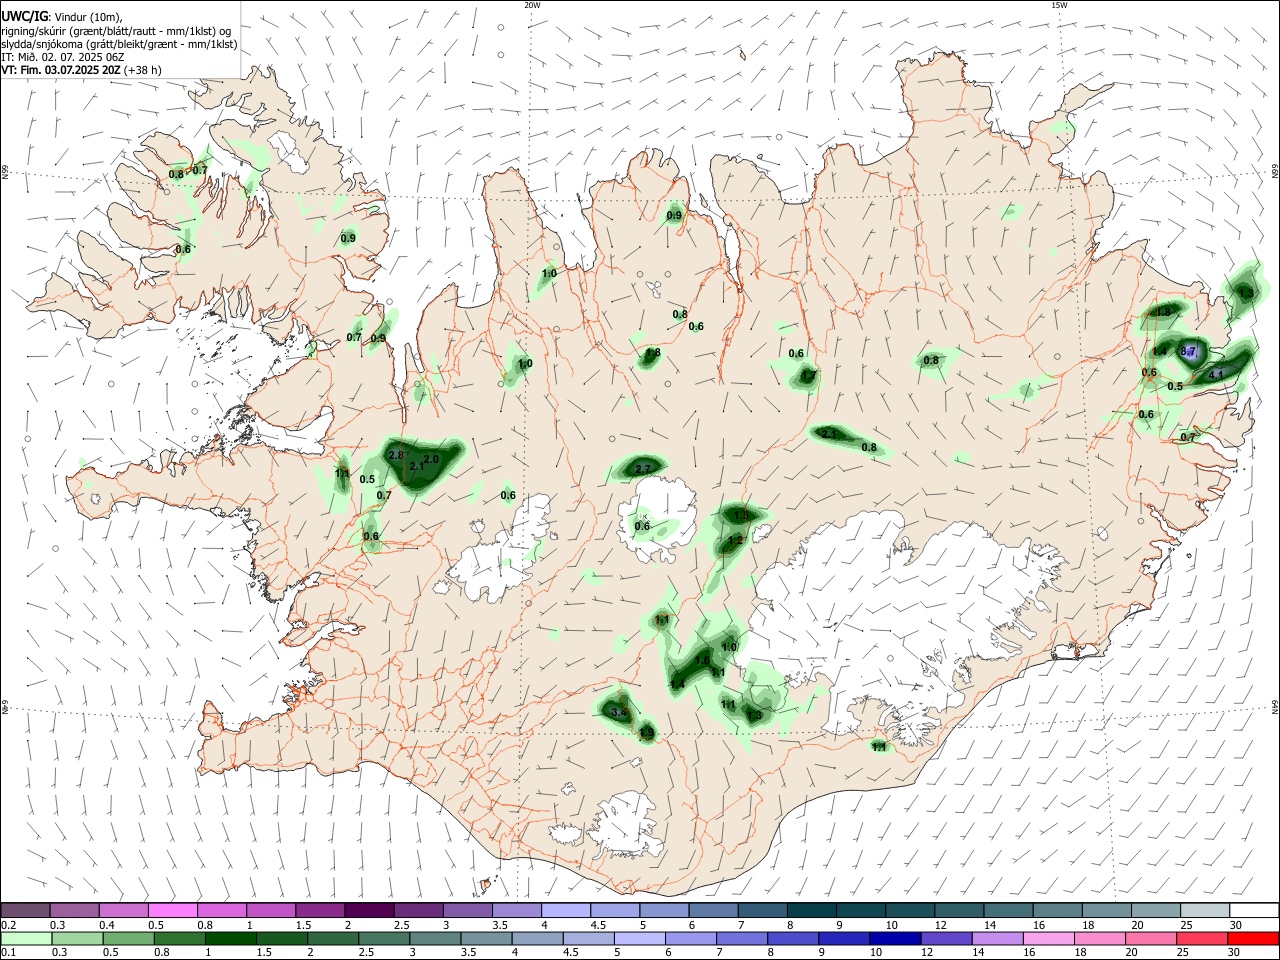This screenshot has width=1280, height=960.
Task: Select the pink swatch labeled 16 on lower scale
Action: (1047, 938)
